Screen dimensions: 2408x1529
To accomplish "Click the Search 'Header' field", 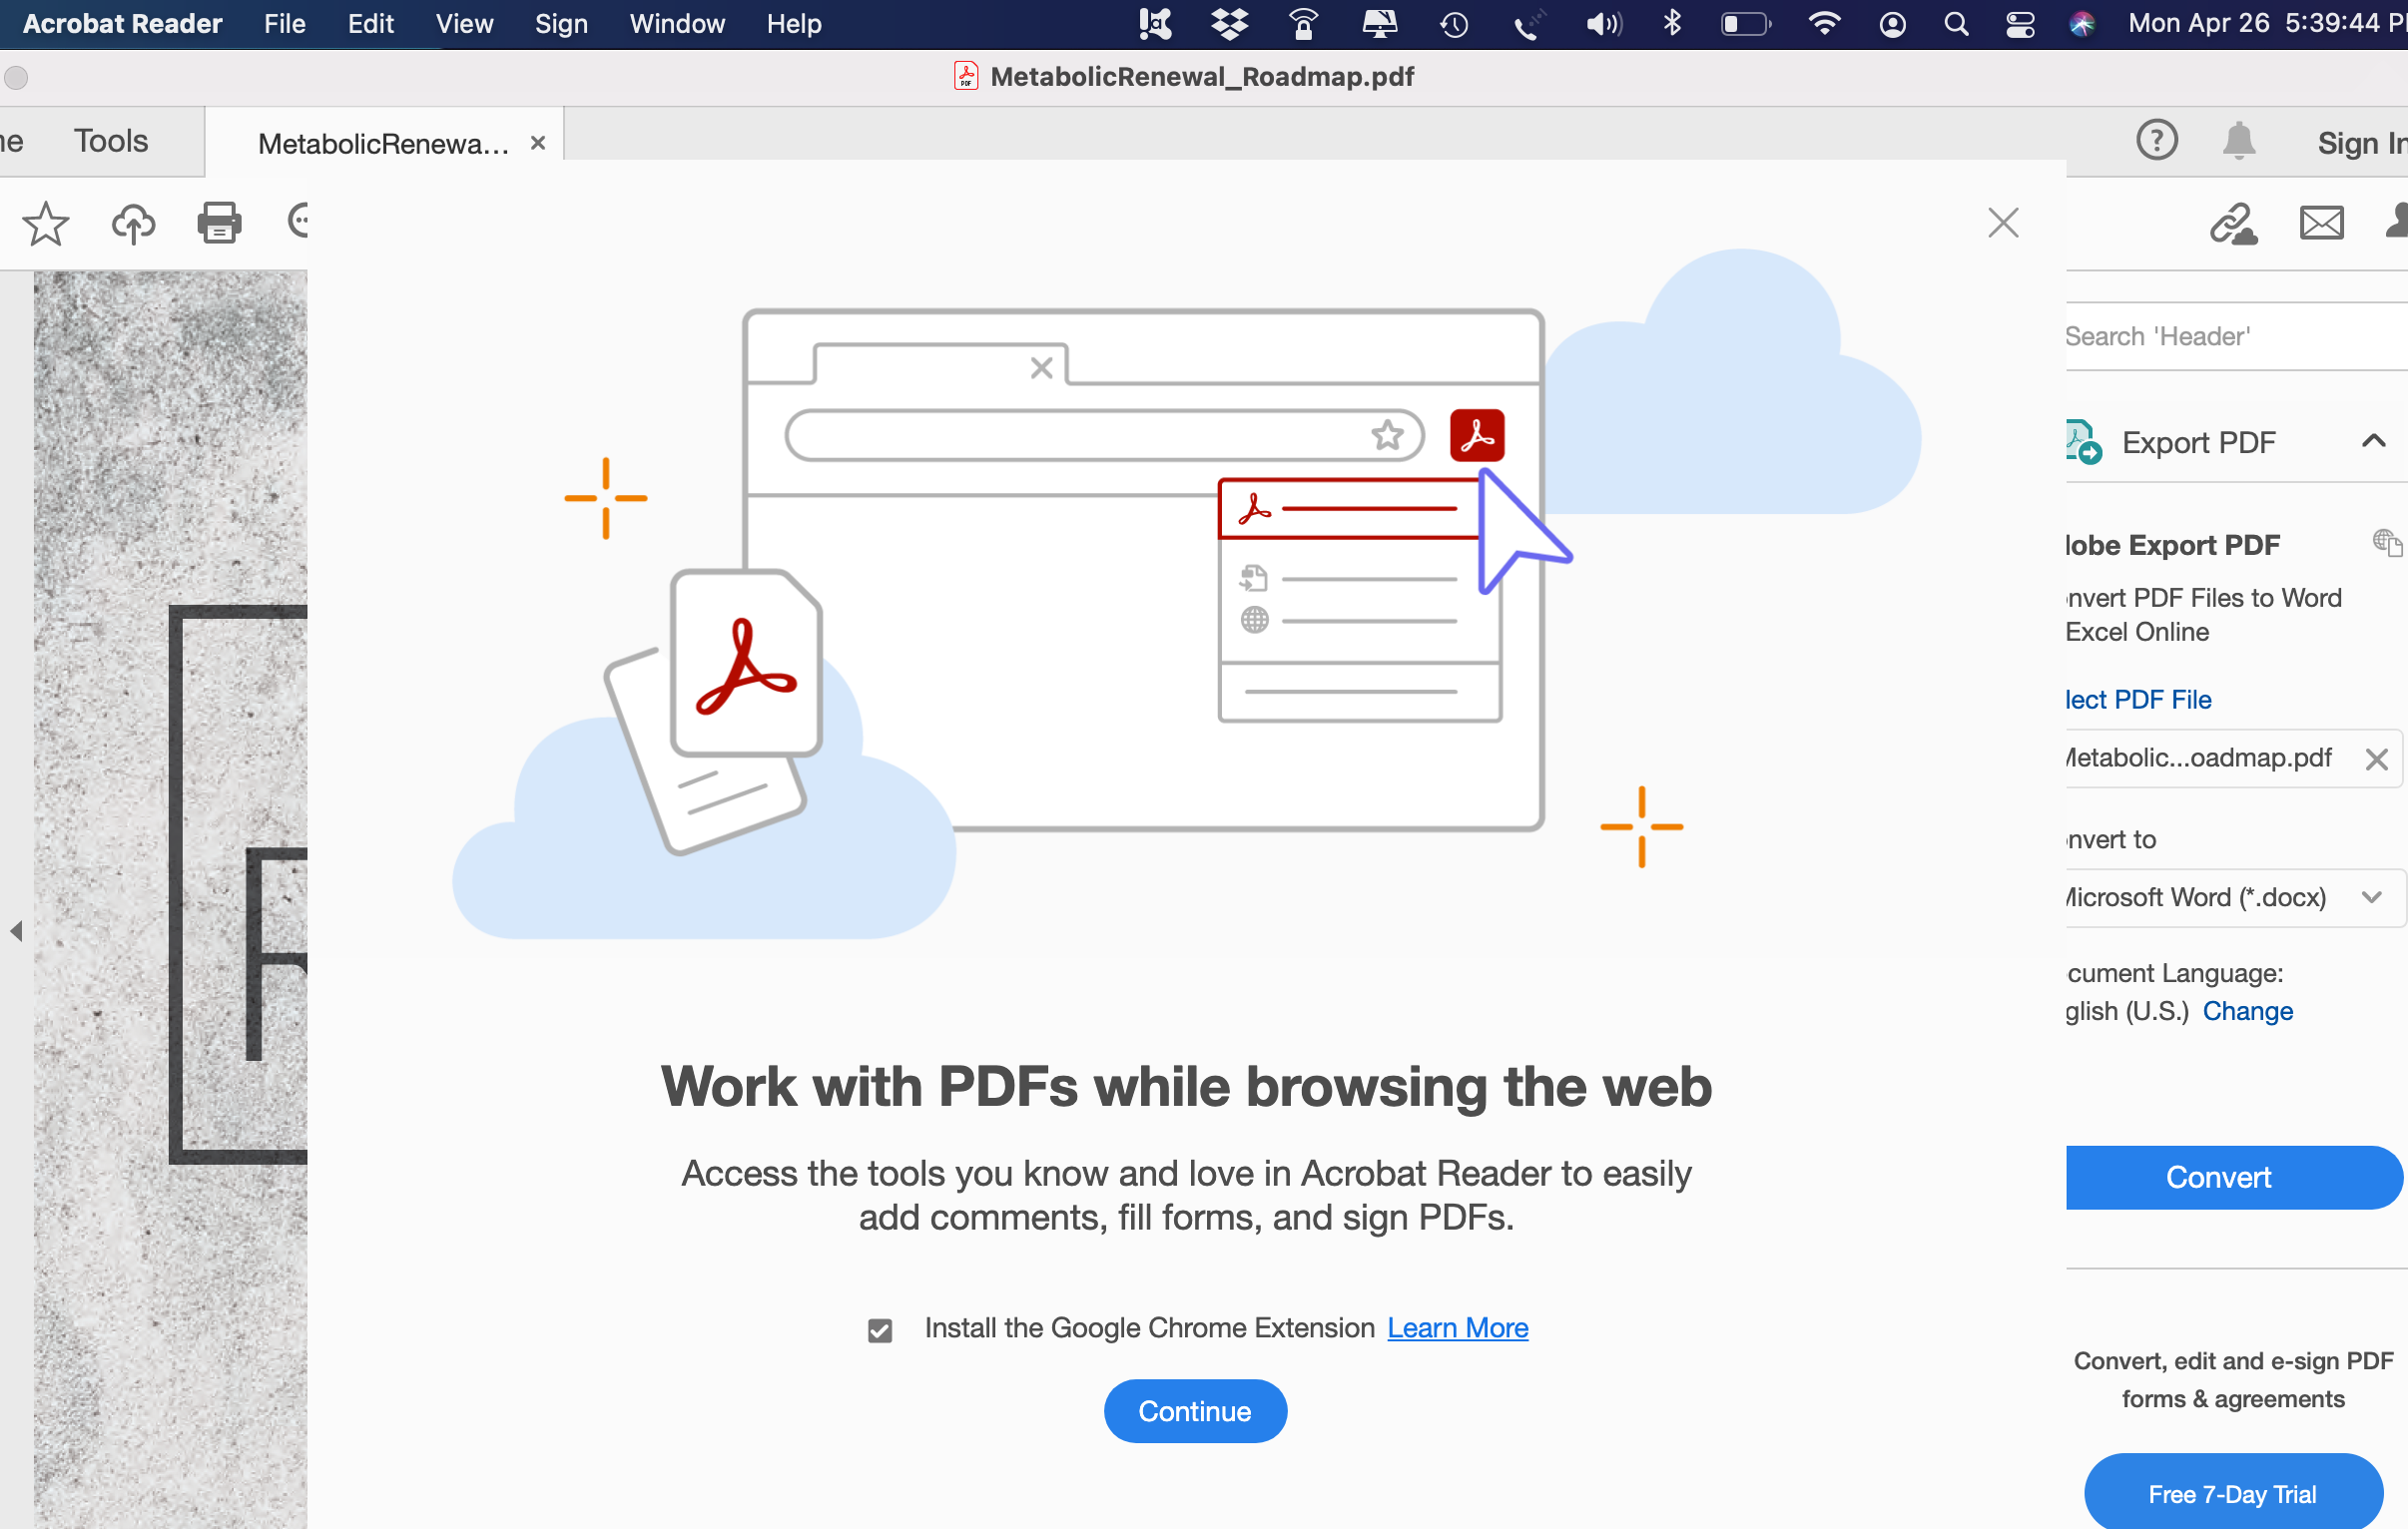I will (2230, 336).
